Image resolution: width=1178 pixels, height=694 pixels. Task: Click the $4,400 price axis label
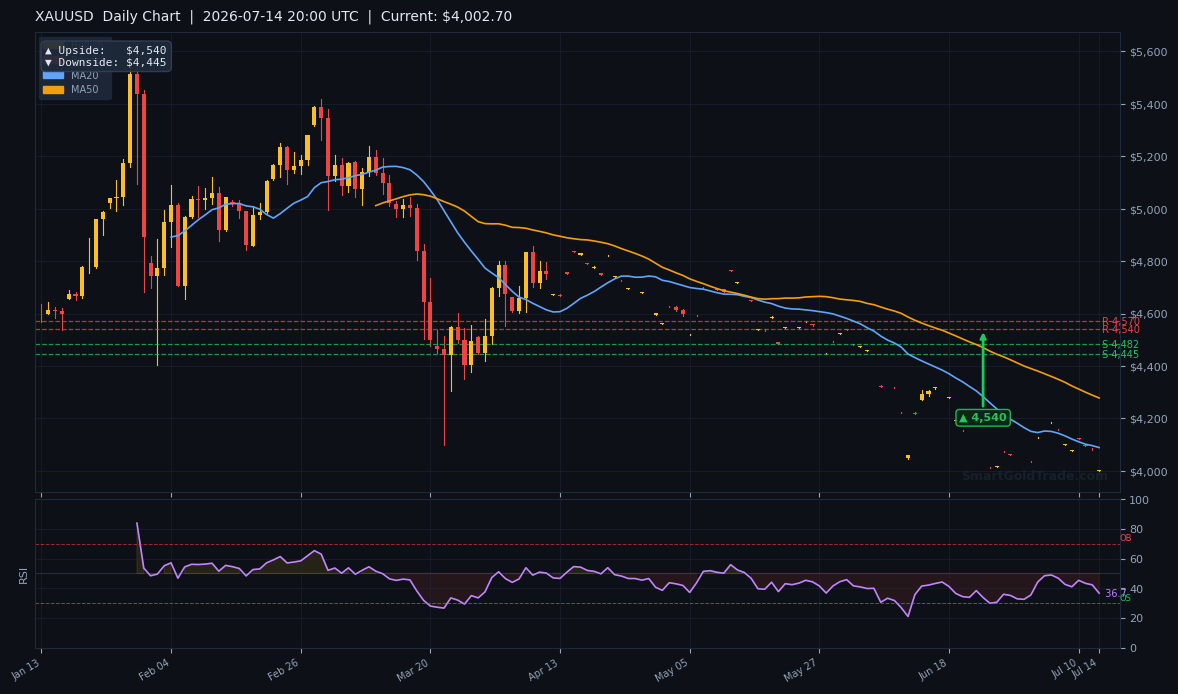click(1149, 367)
